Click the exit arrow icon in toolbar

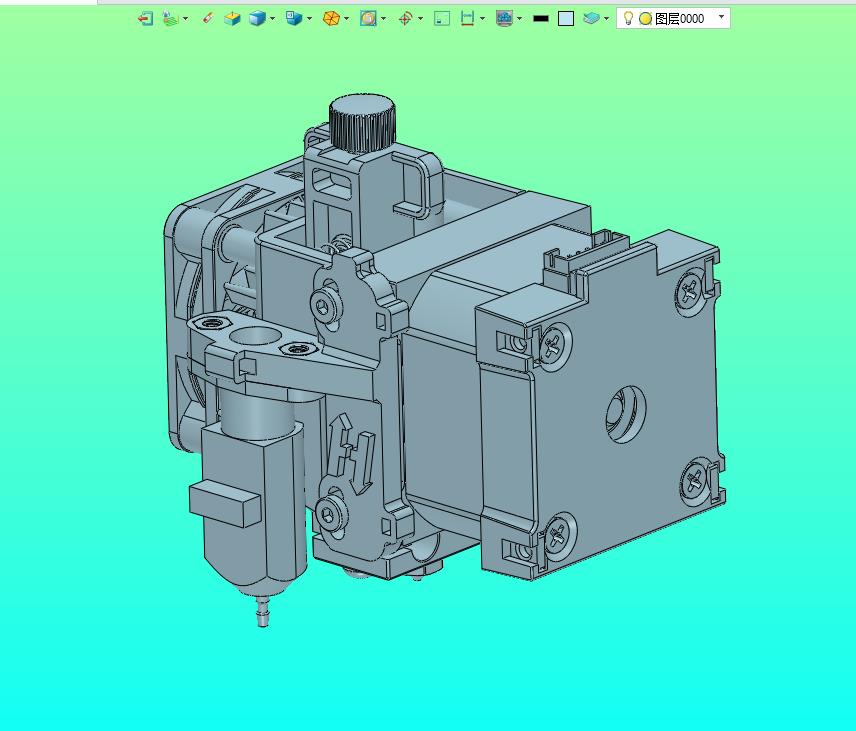(x=145, y=19)
